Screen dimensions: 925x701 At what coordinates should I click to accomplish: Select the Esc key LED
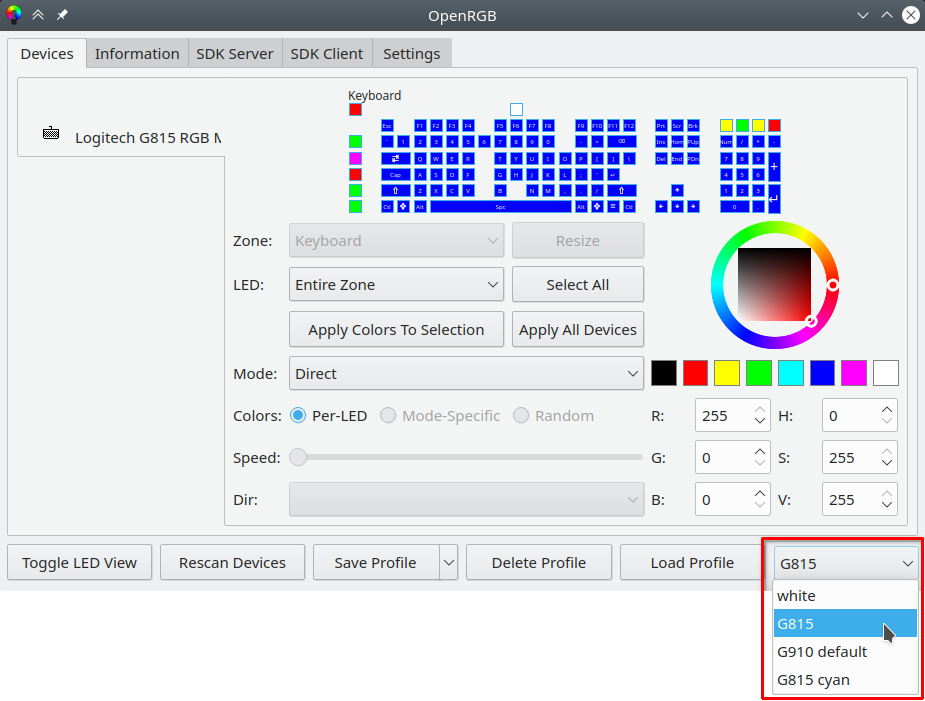387,126
